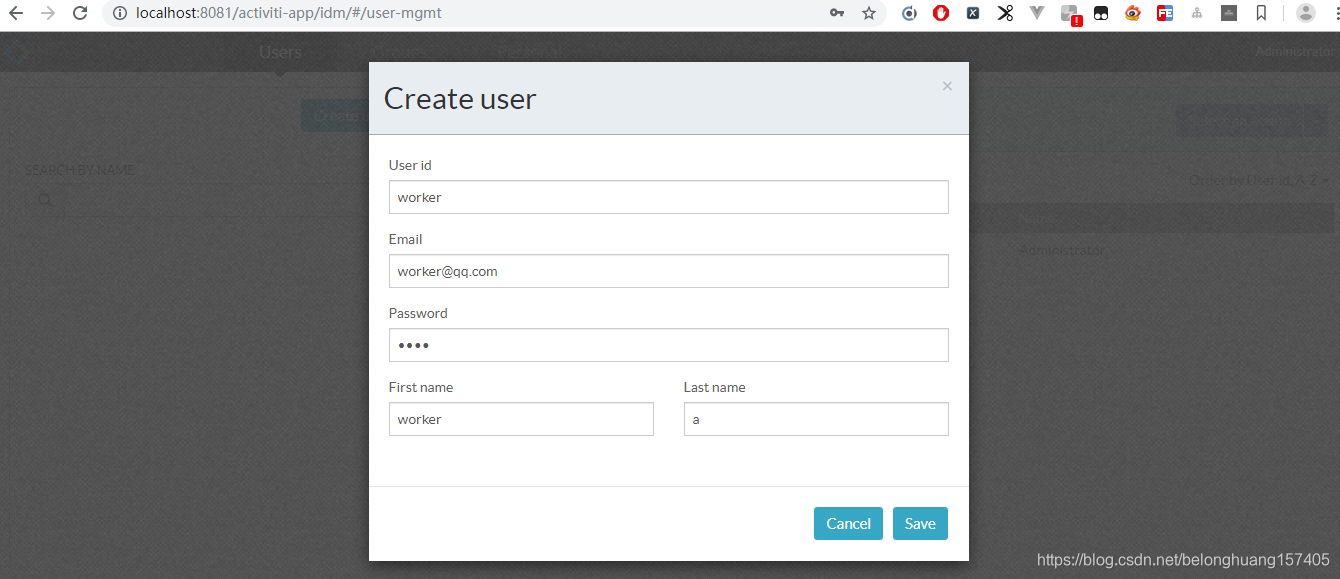Cancel the Create user dialog
Screen dimensions: 1340x579
pyautogui.click(x=848, y=524)
